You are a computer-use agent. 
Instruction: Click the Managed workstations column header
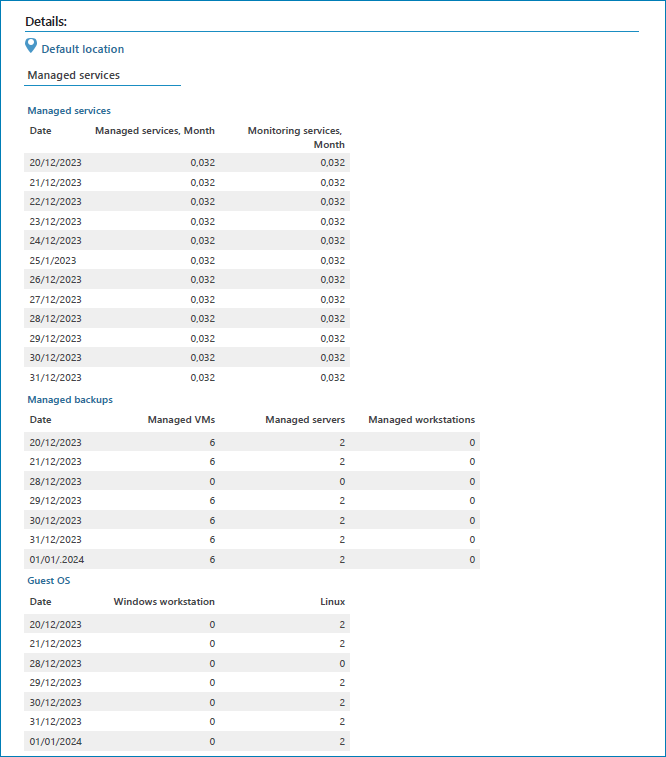[422, 420]
